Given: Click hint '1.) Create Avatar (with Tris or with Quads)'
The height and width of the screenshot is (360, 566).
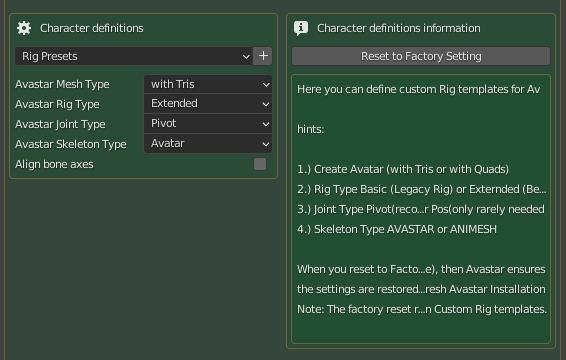Looking at the screenshot, I should [x=403, y=169].
